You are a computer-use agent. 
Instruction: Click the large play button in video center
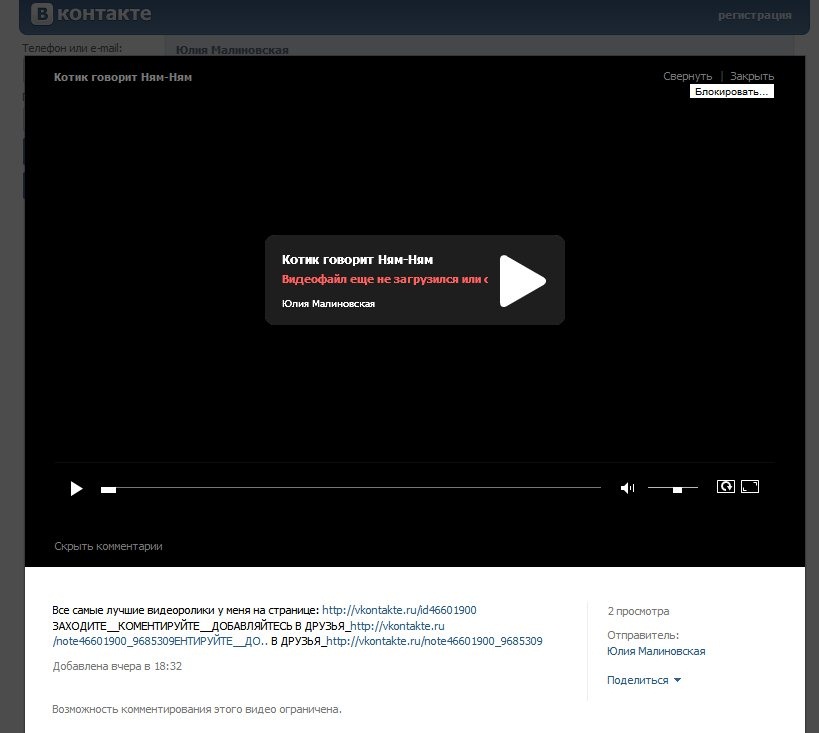pos(522,280)
